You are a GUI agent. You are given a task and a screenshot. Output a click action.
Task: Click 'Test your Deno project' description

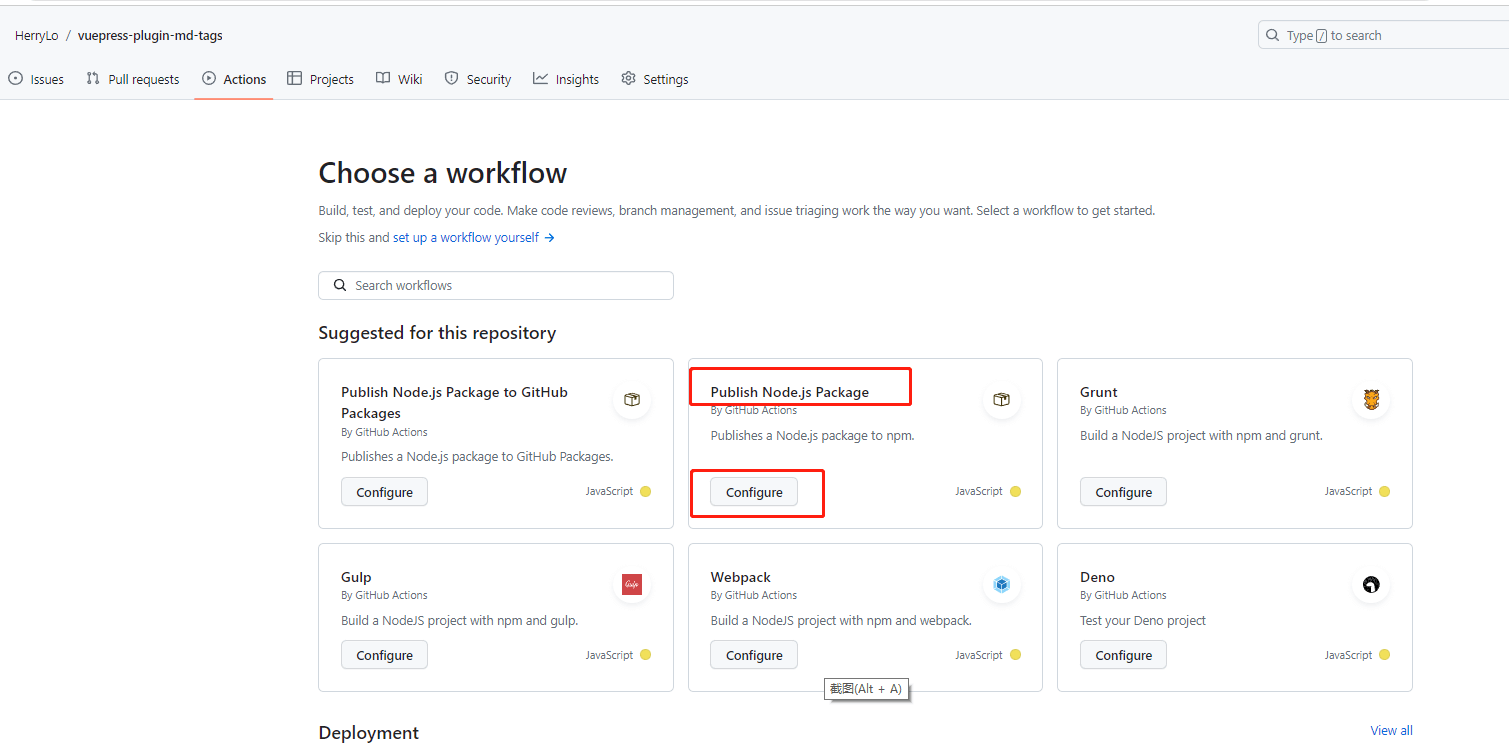point(1143,620)
